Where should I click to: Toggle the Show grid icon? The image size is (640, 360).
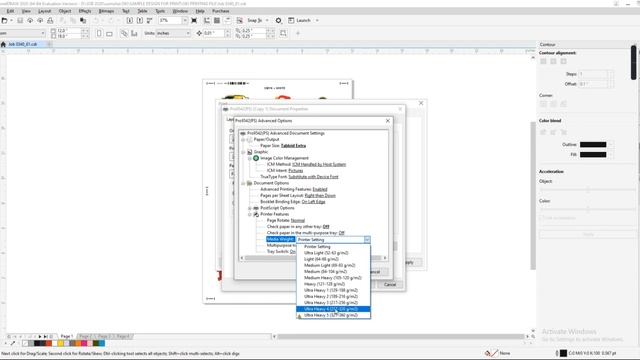coord(217,20)
